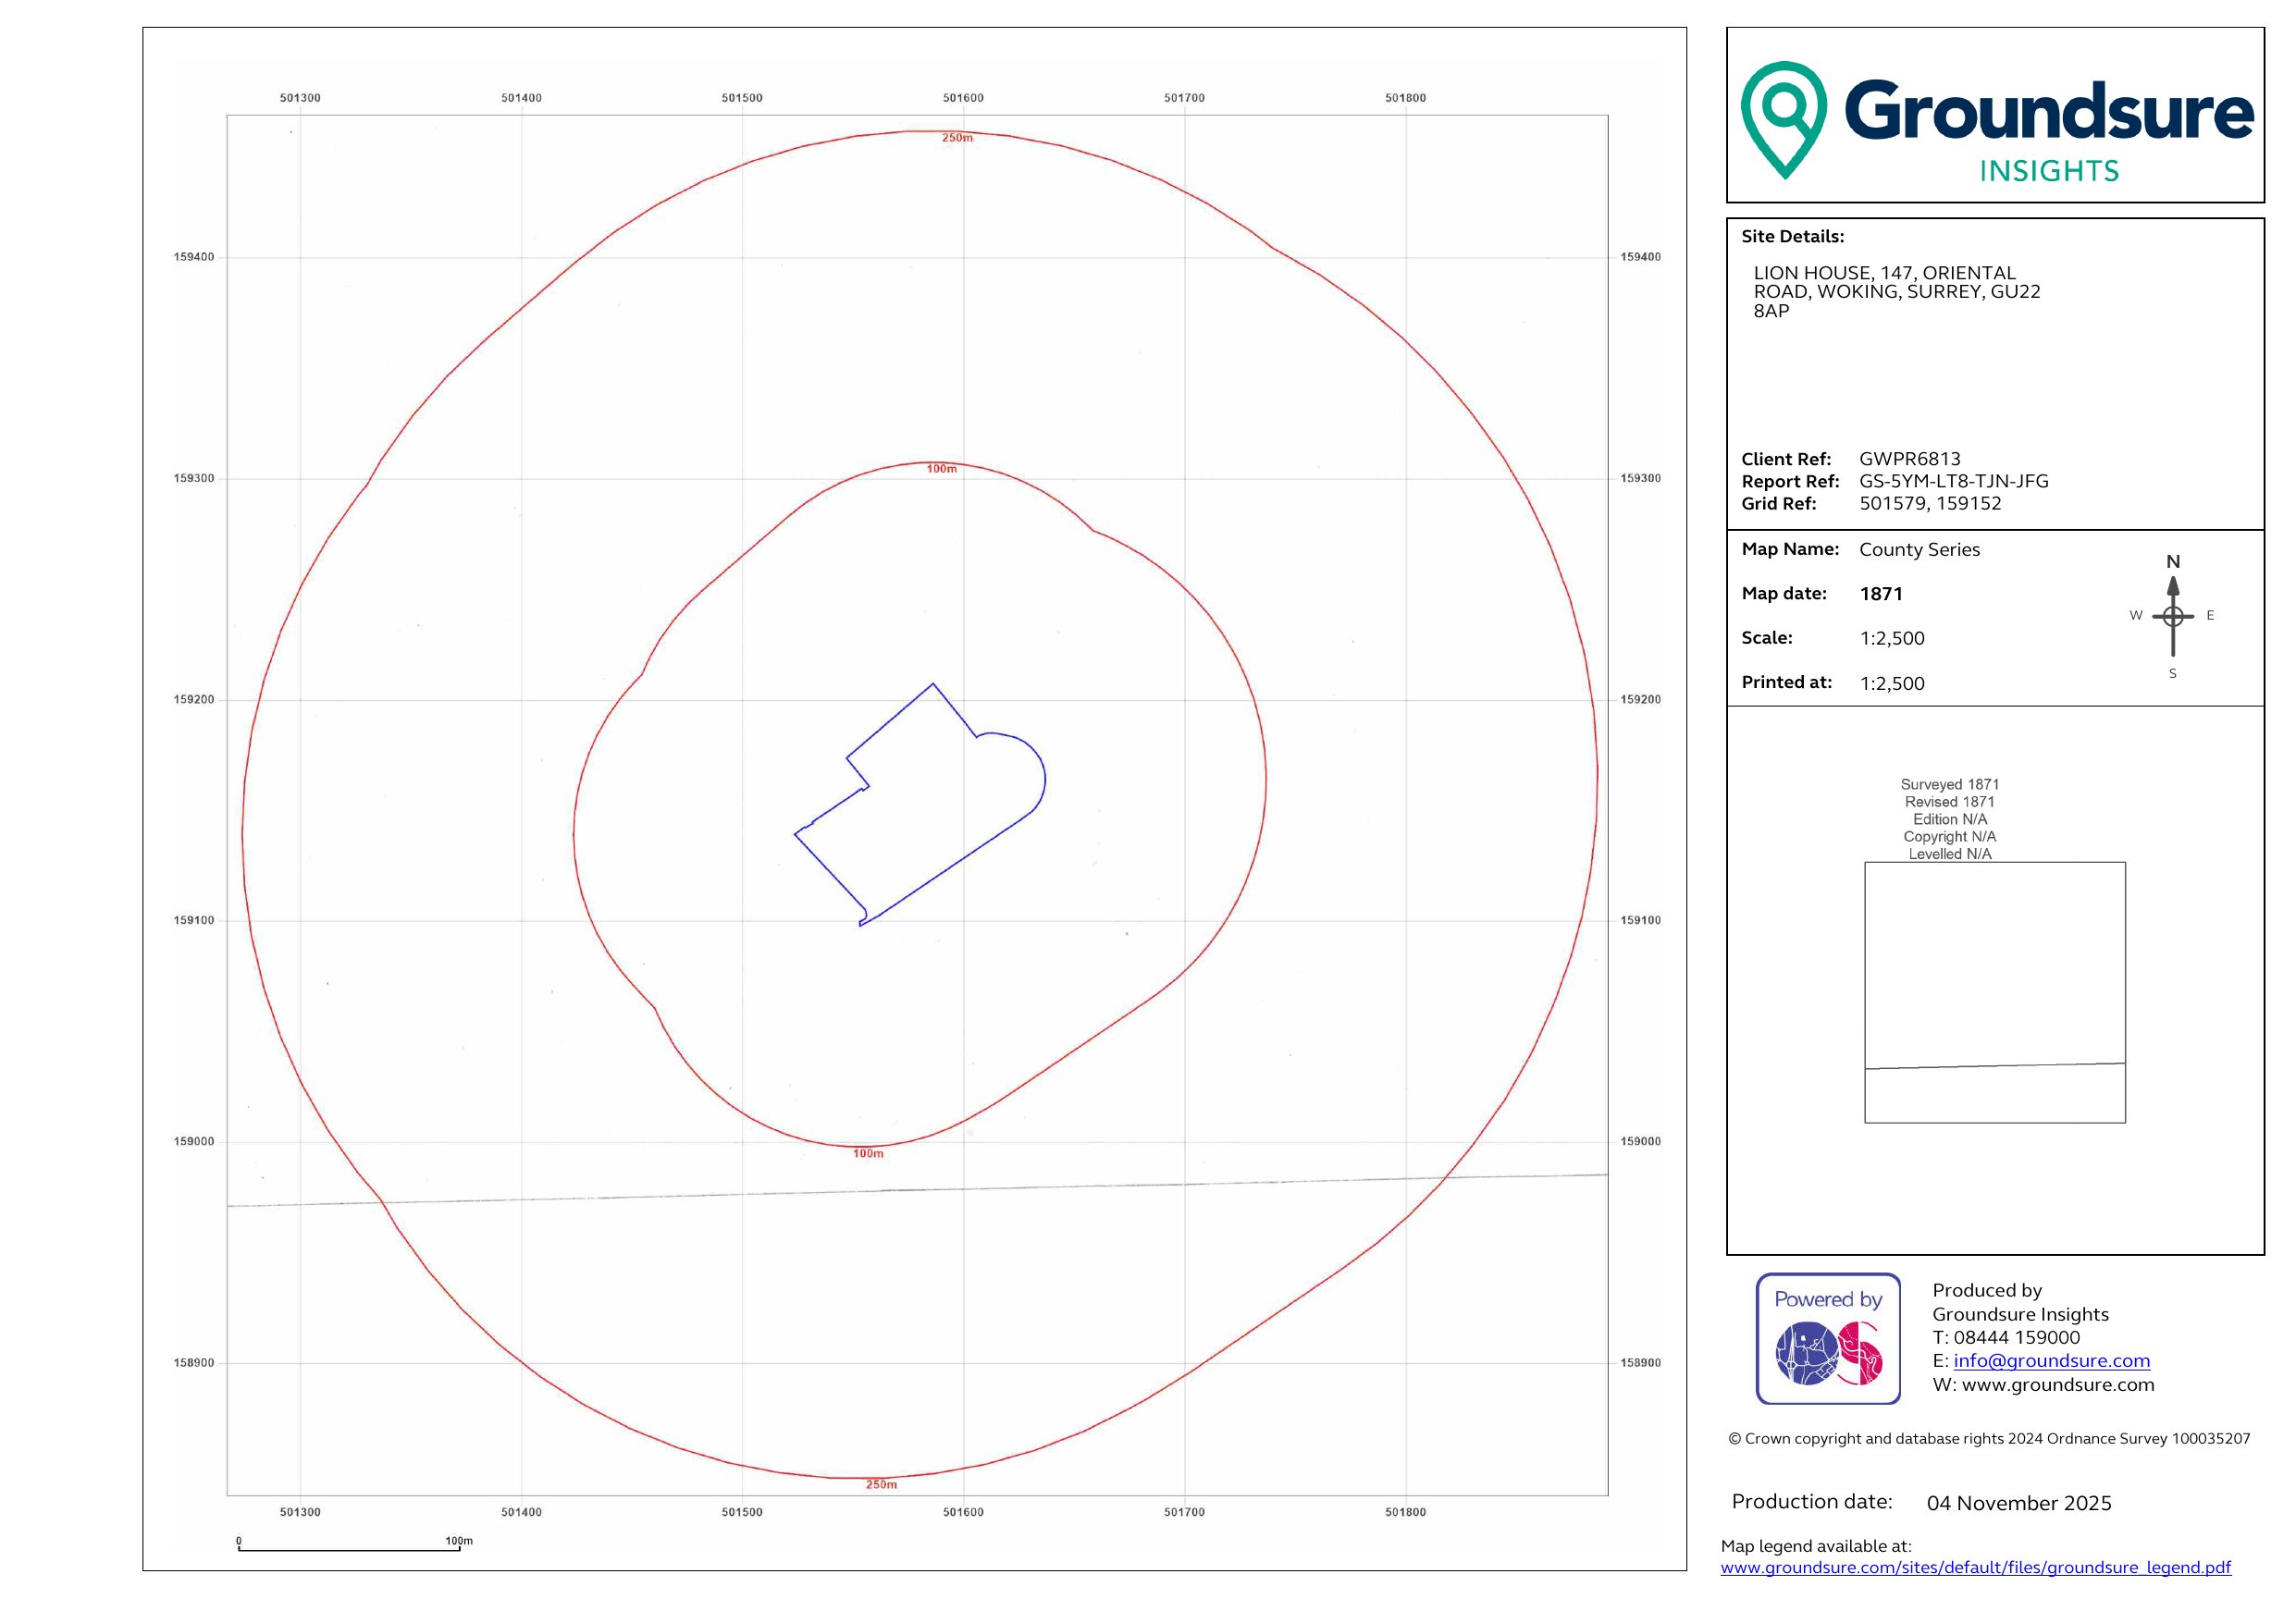This screenshot has width=2296, height=1623.
Task: Click the upper 100m buffer label
Action: coord(941,469)
